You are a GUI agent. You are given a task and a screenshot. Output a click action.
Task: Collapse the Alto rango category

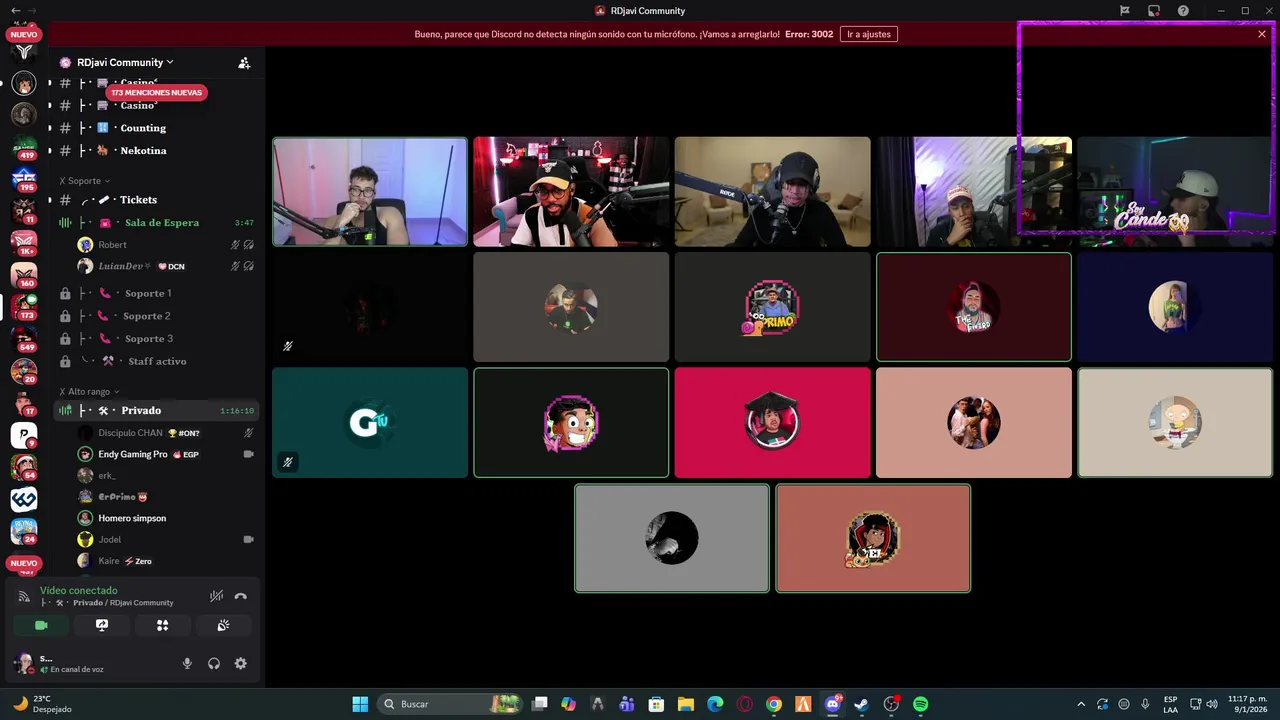point(89,391)
